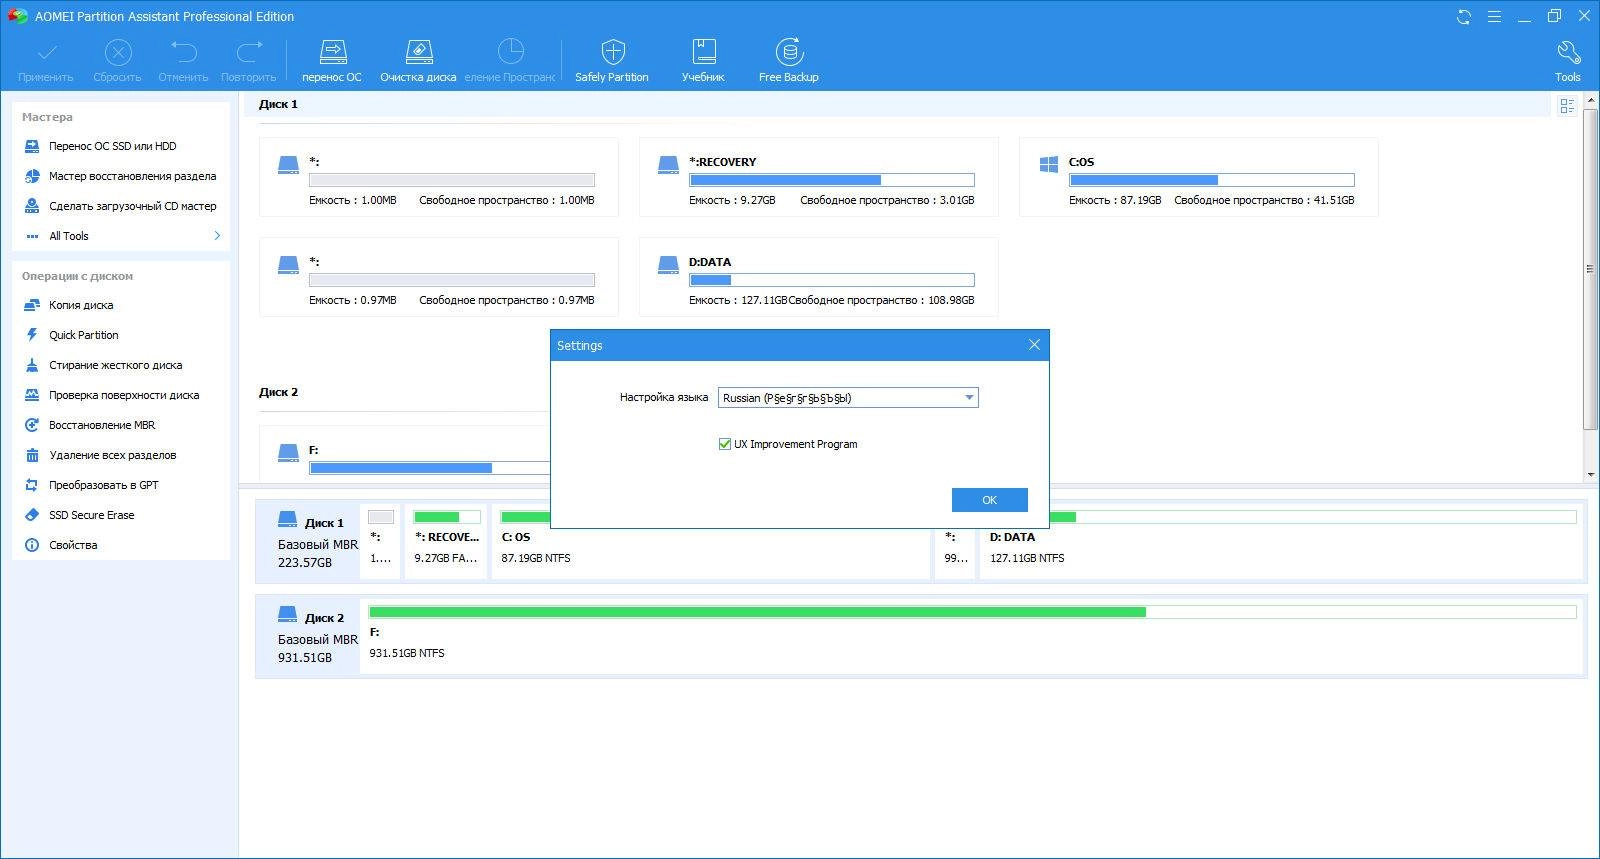Choose Сделать загрузочный CD мастер
The width and height of the screenshot is (1600, 859).
tap(121, 206)
